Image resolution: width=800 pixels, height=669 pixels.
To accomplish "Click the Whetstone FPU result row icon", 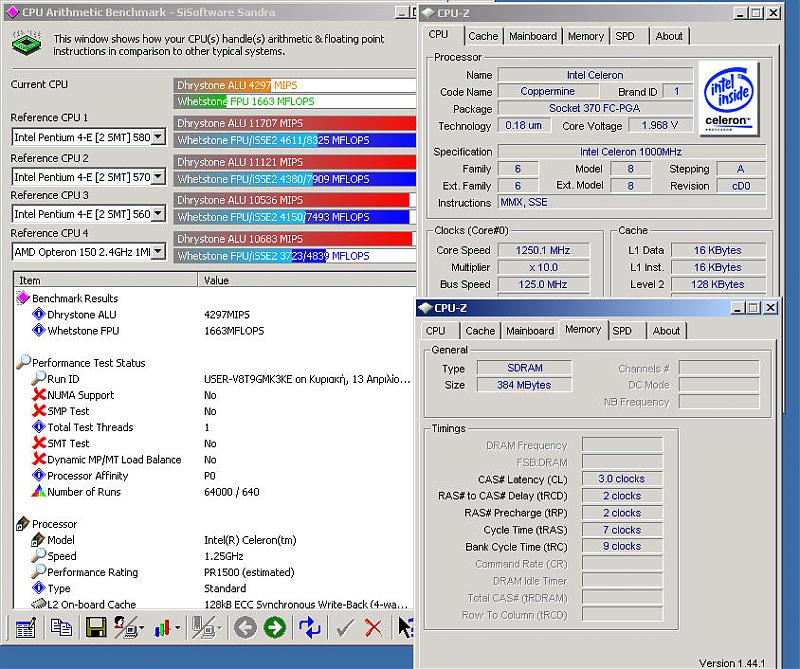I will 39,330.
